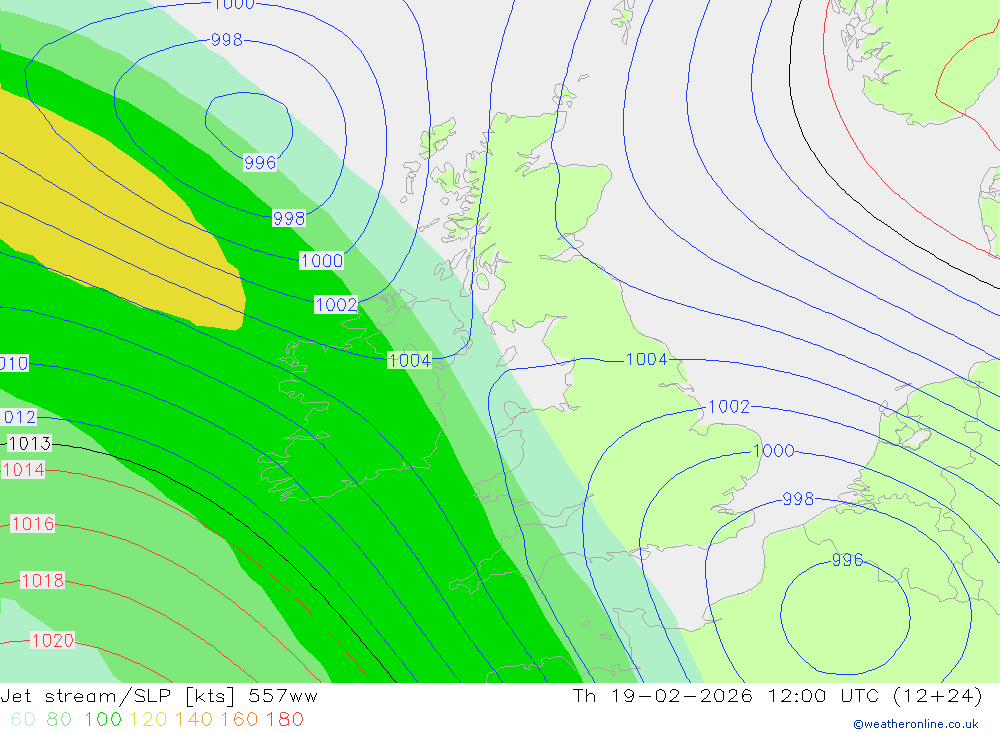Click the 80 kts legend value

coord(59,719)
